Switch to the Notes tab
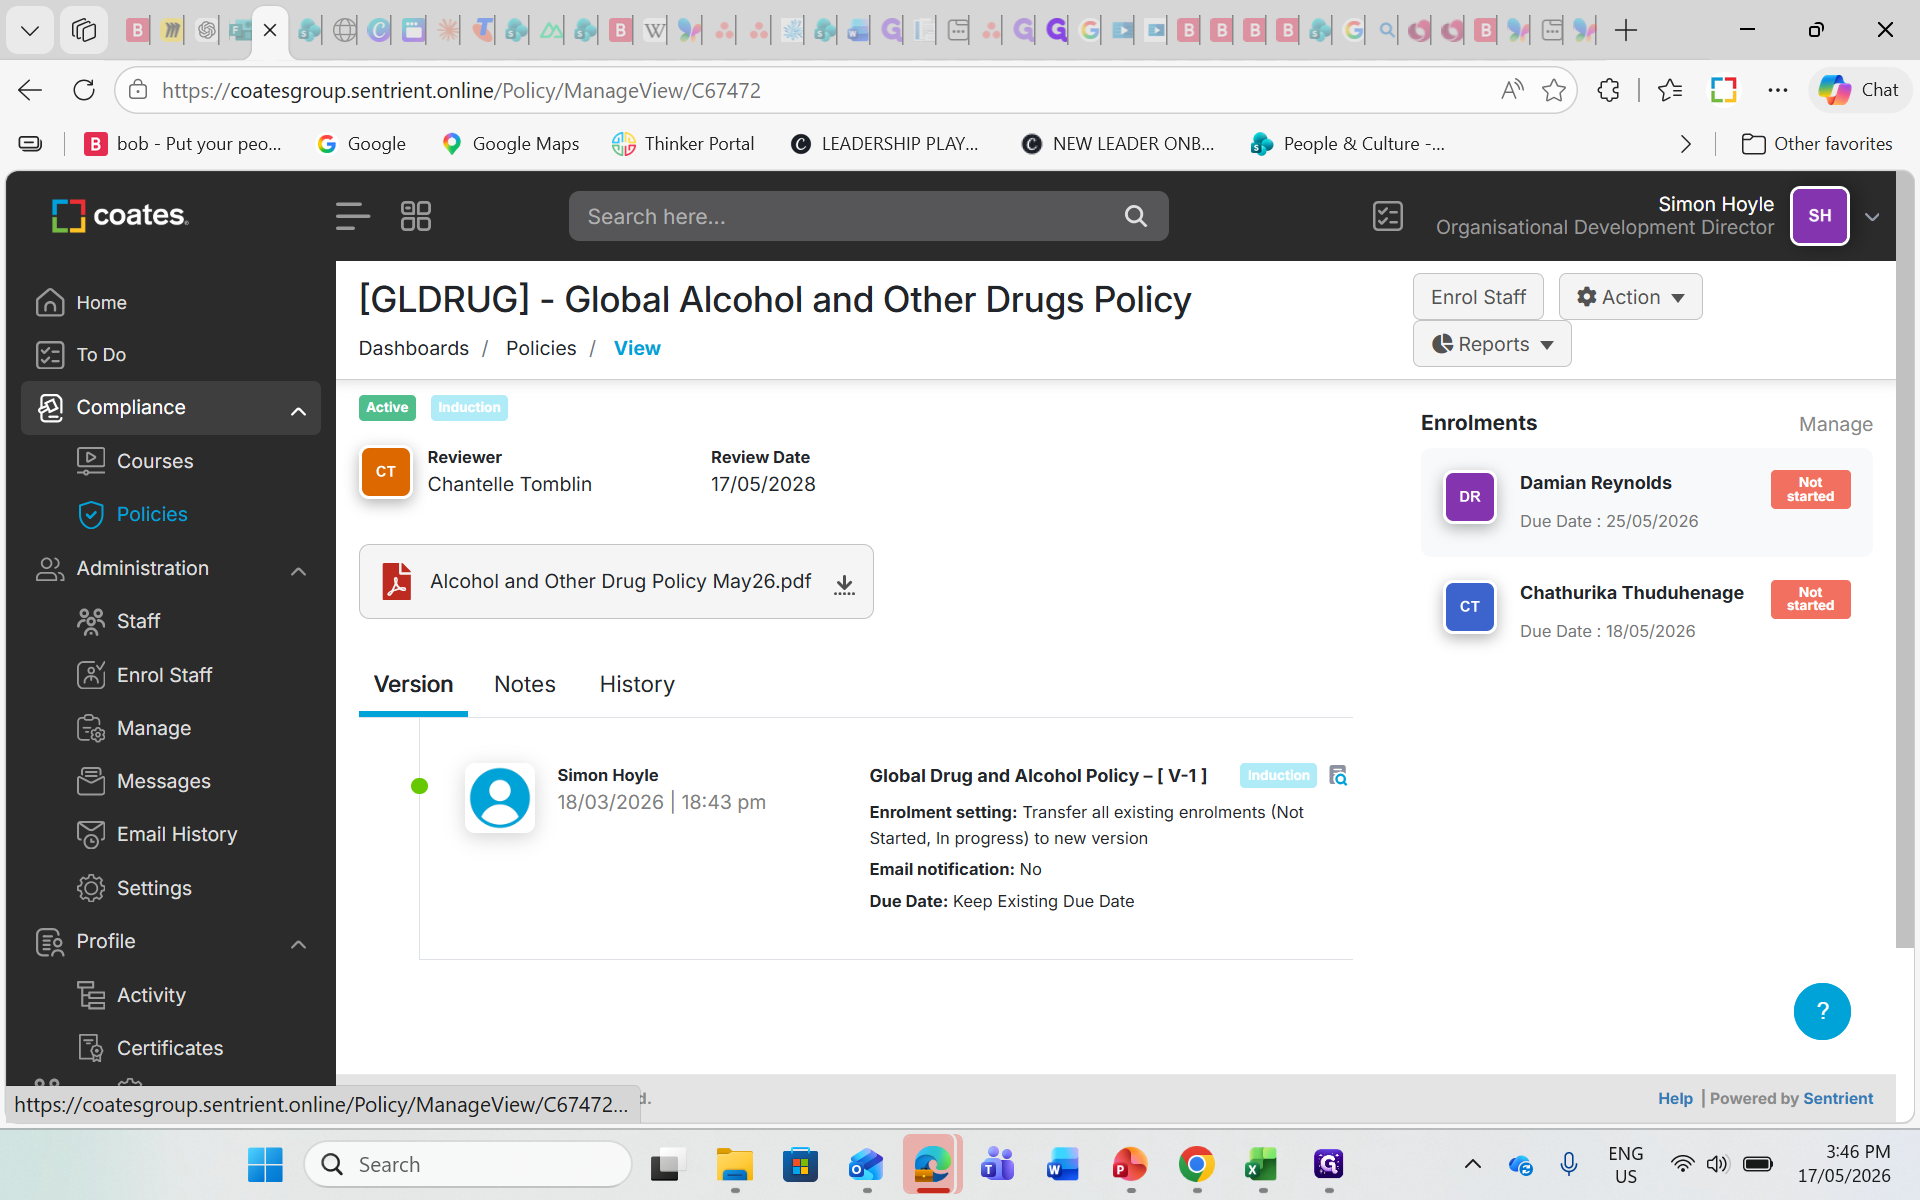 click(x=525, y=684)
